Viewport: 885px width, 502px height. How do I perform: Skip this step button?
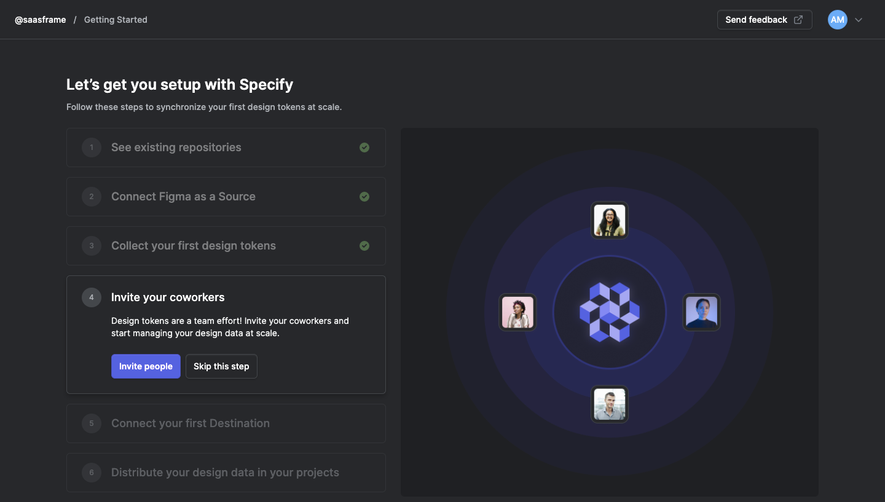tap(221, 366)
